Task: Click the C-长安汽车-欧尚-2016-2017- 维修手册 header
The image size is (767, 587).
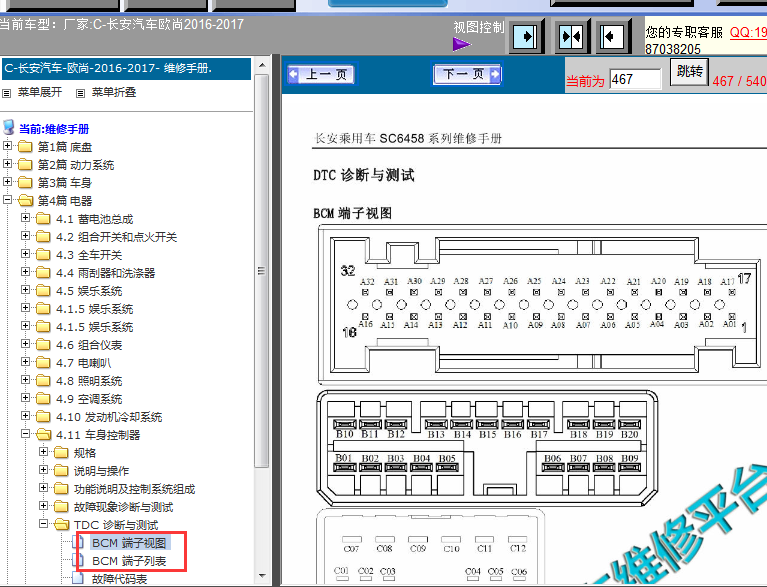Action: click(126, 68)
